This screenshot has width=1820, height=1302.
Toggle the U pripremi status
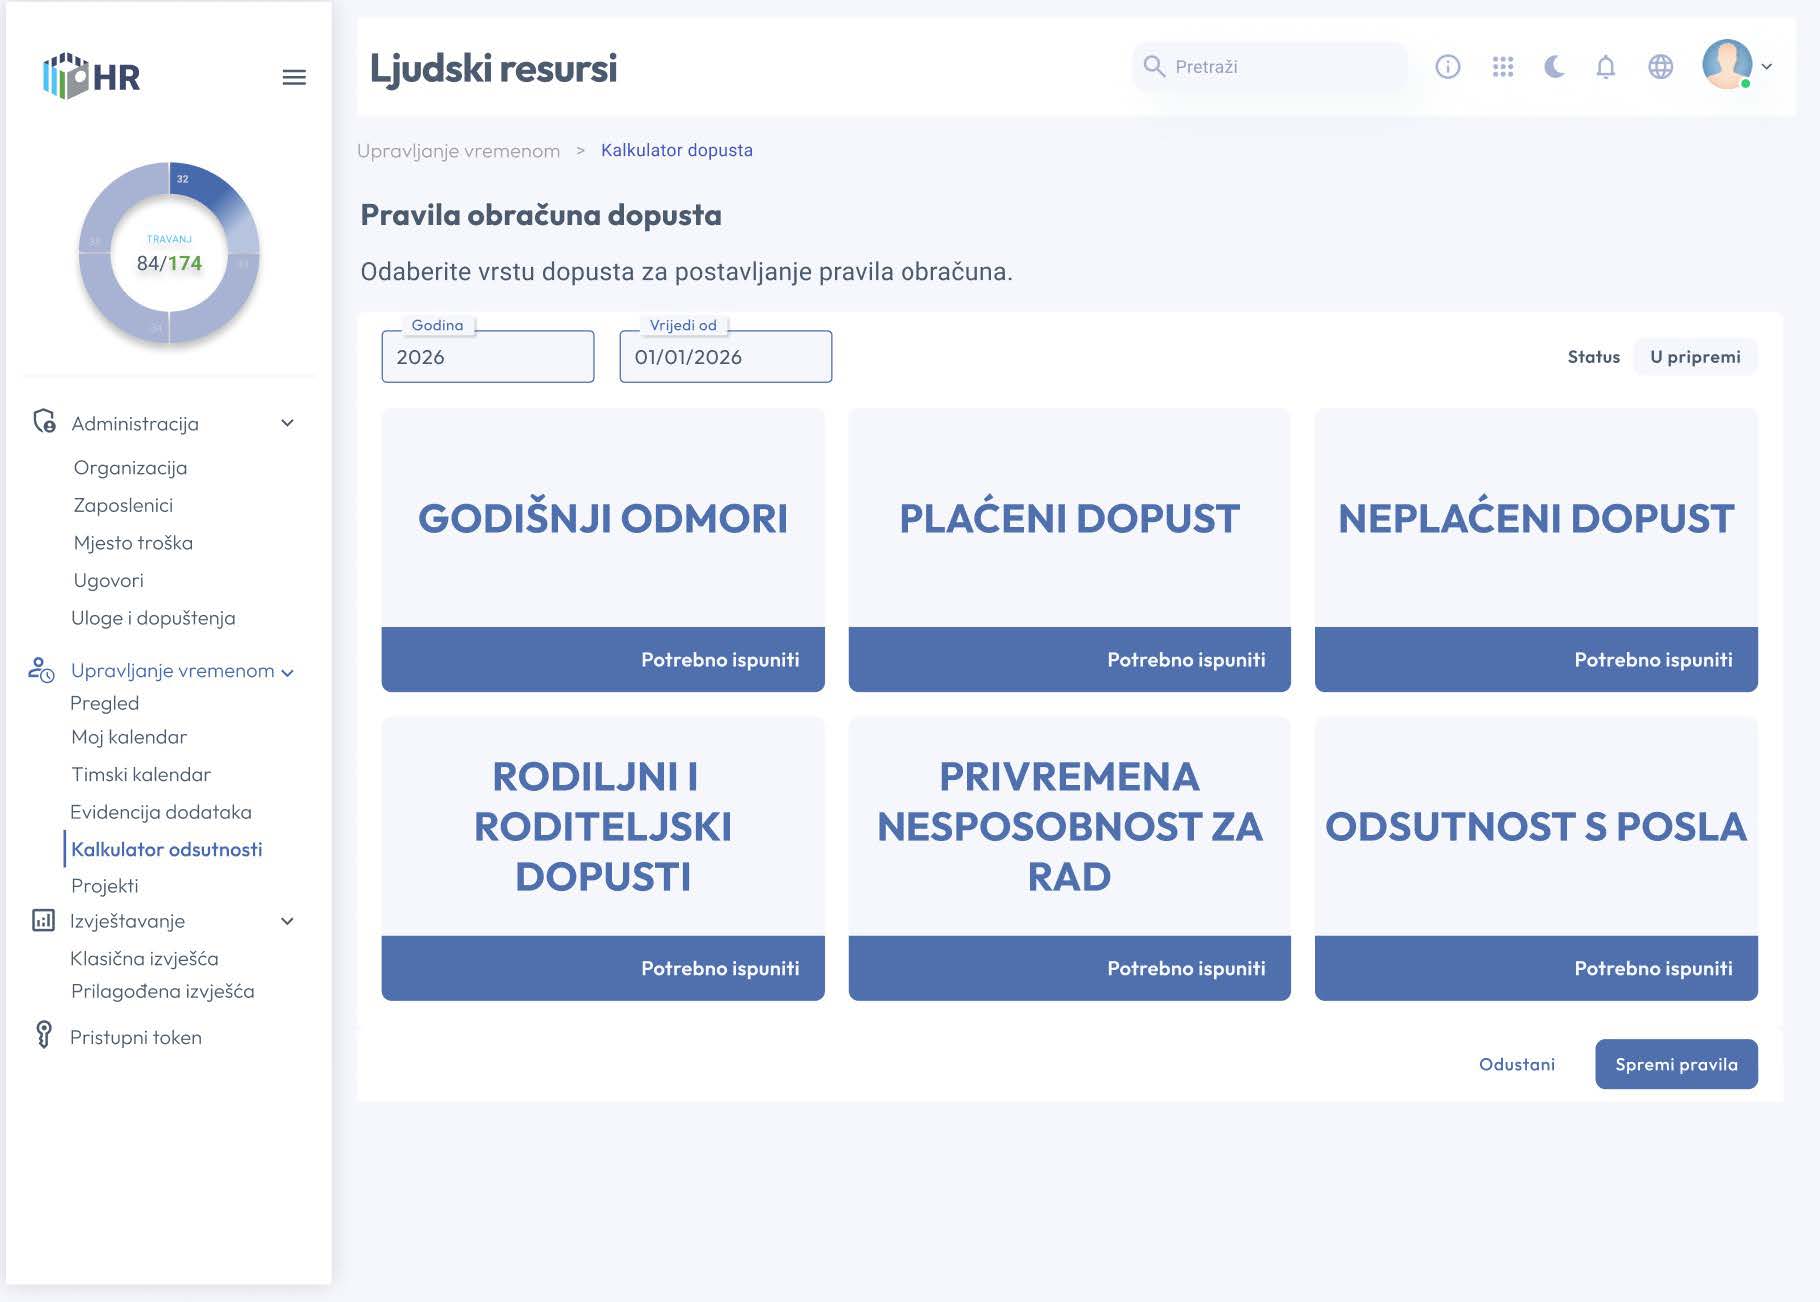(x=1694, y=357)
